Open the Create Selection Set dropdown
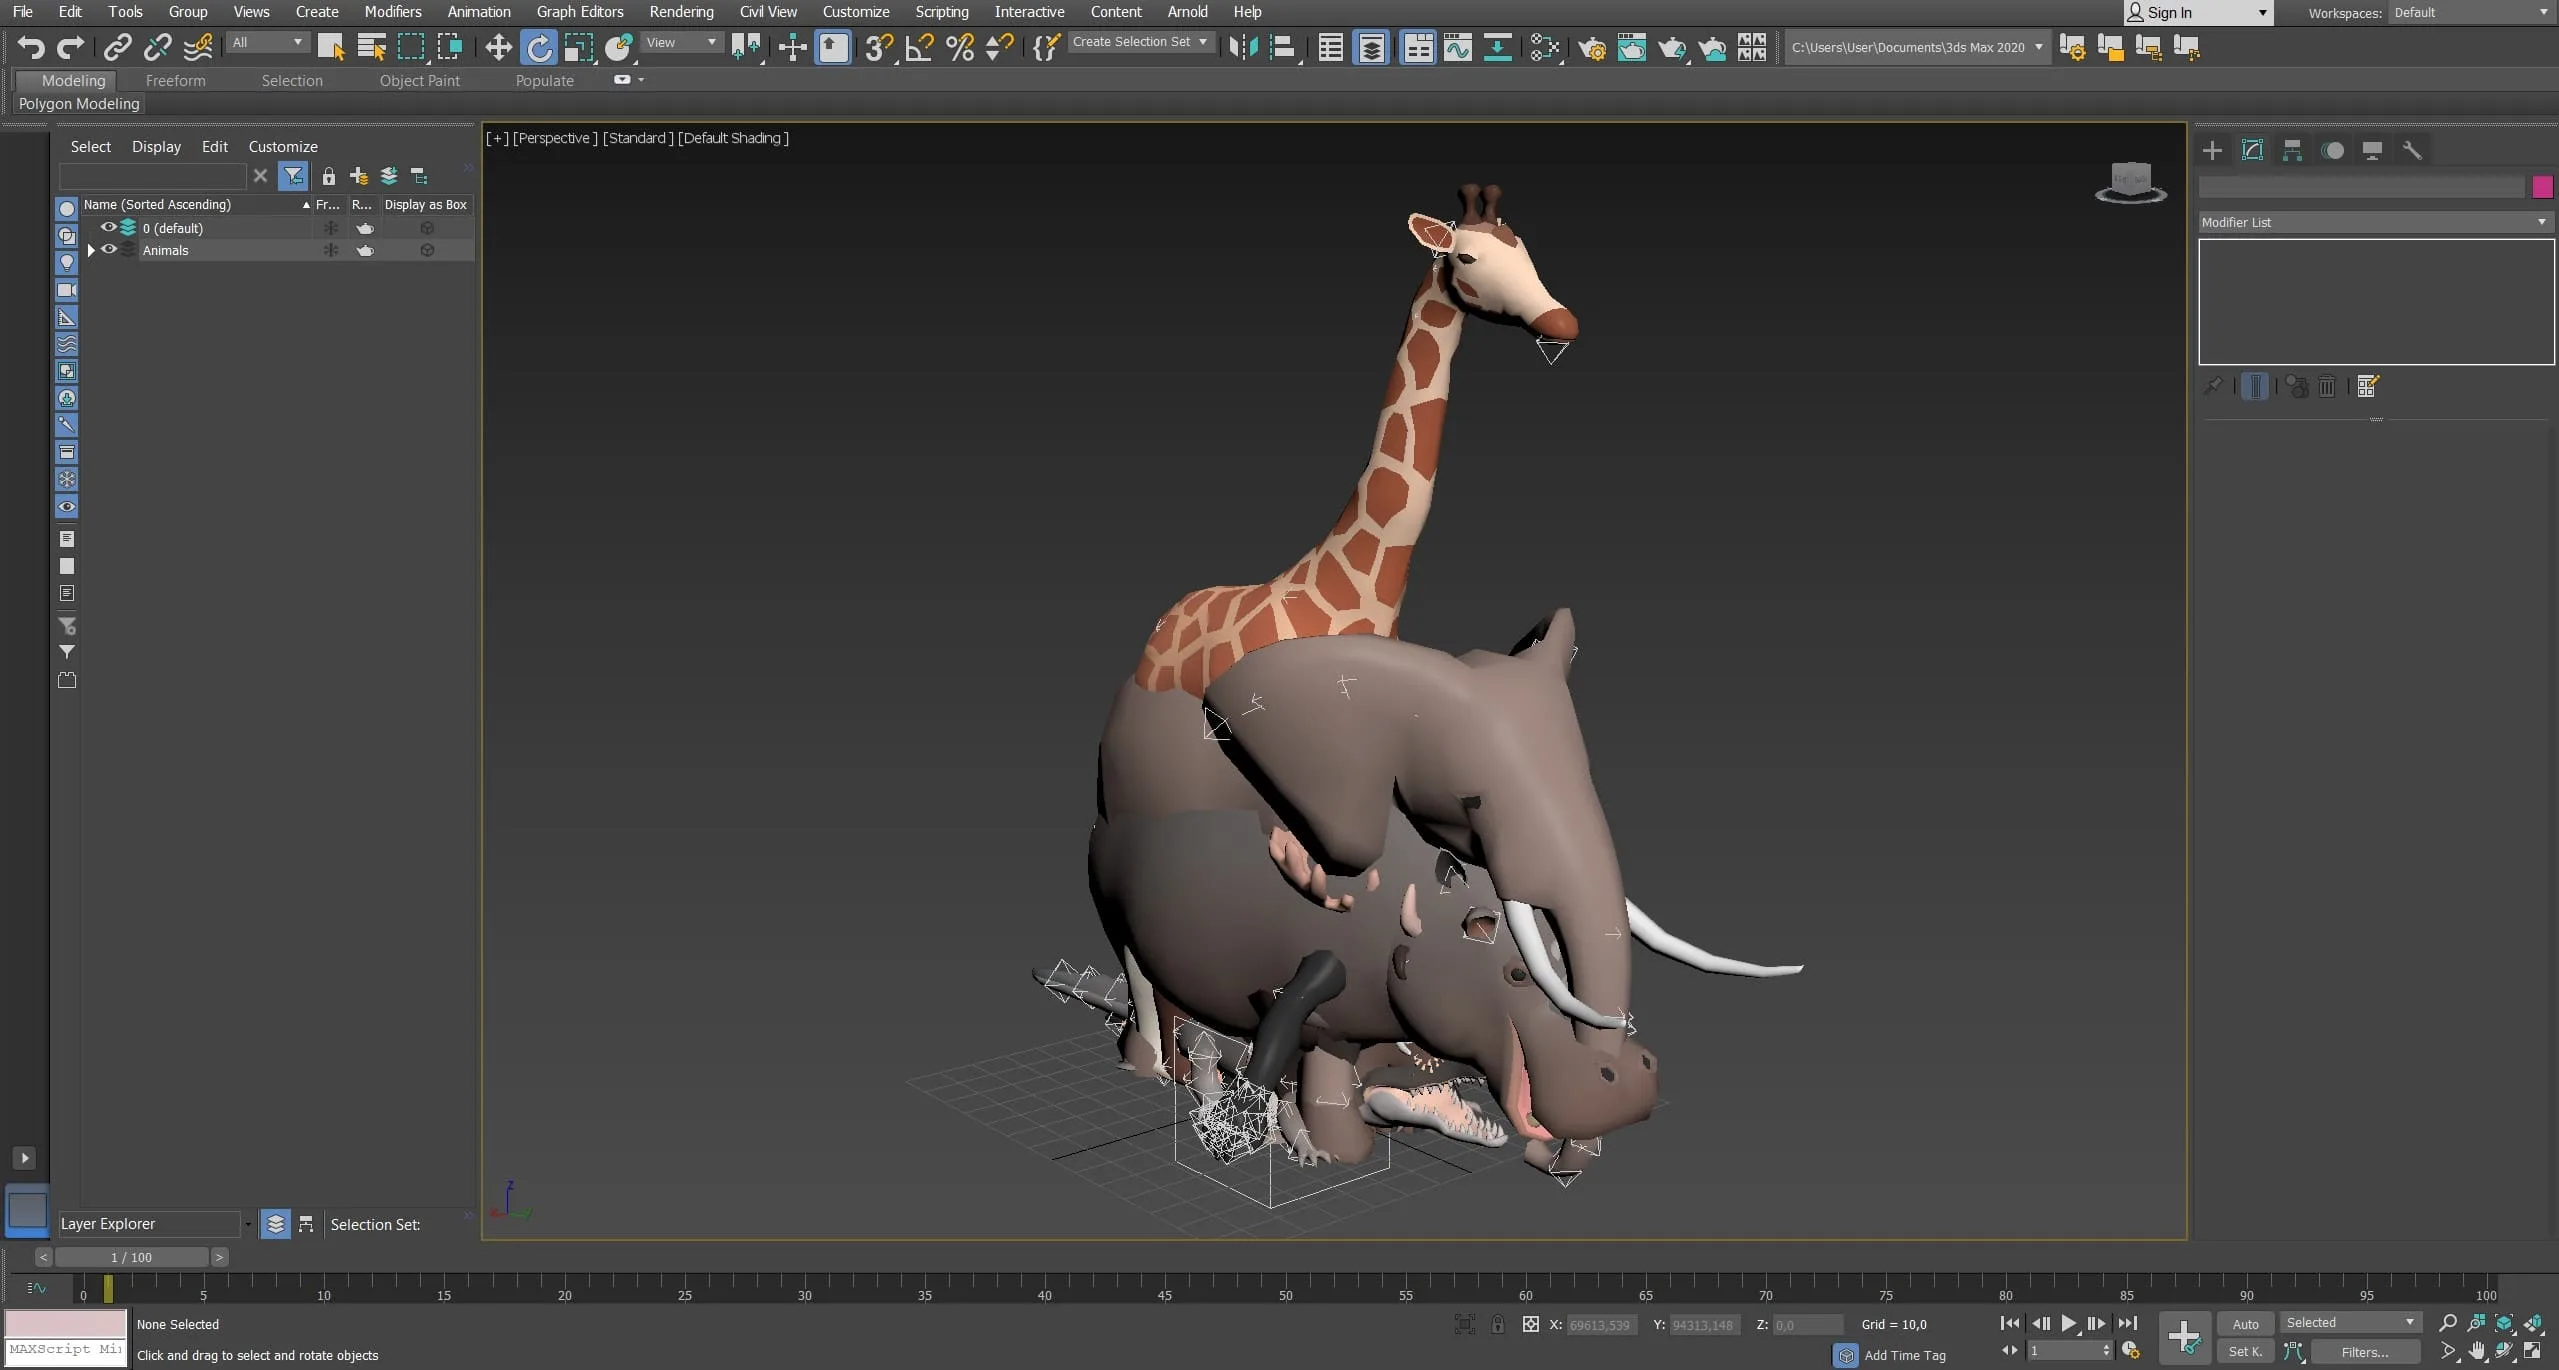The image size is (2559, 1370). (x=1141, y=42)
